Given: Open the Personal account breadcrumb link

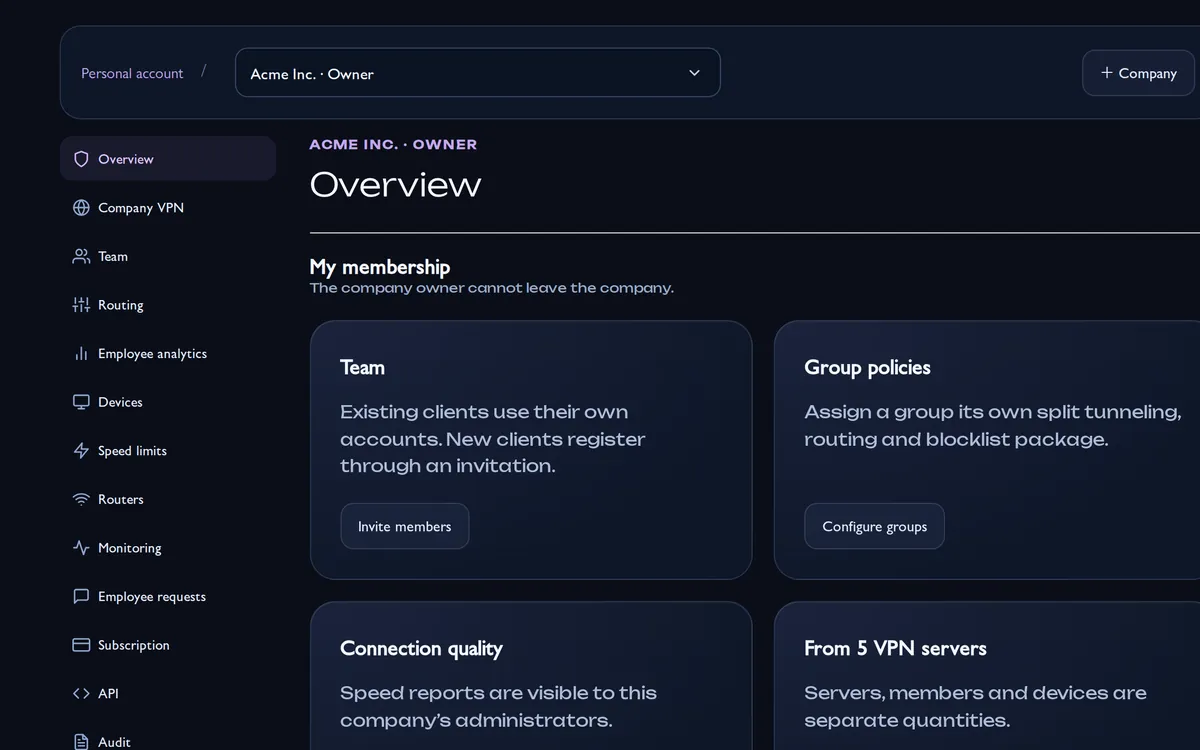Looking at the screenshot, I should tap(132, 73).
